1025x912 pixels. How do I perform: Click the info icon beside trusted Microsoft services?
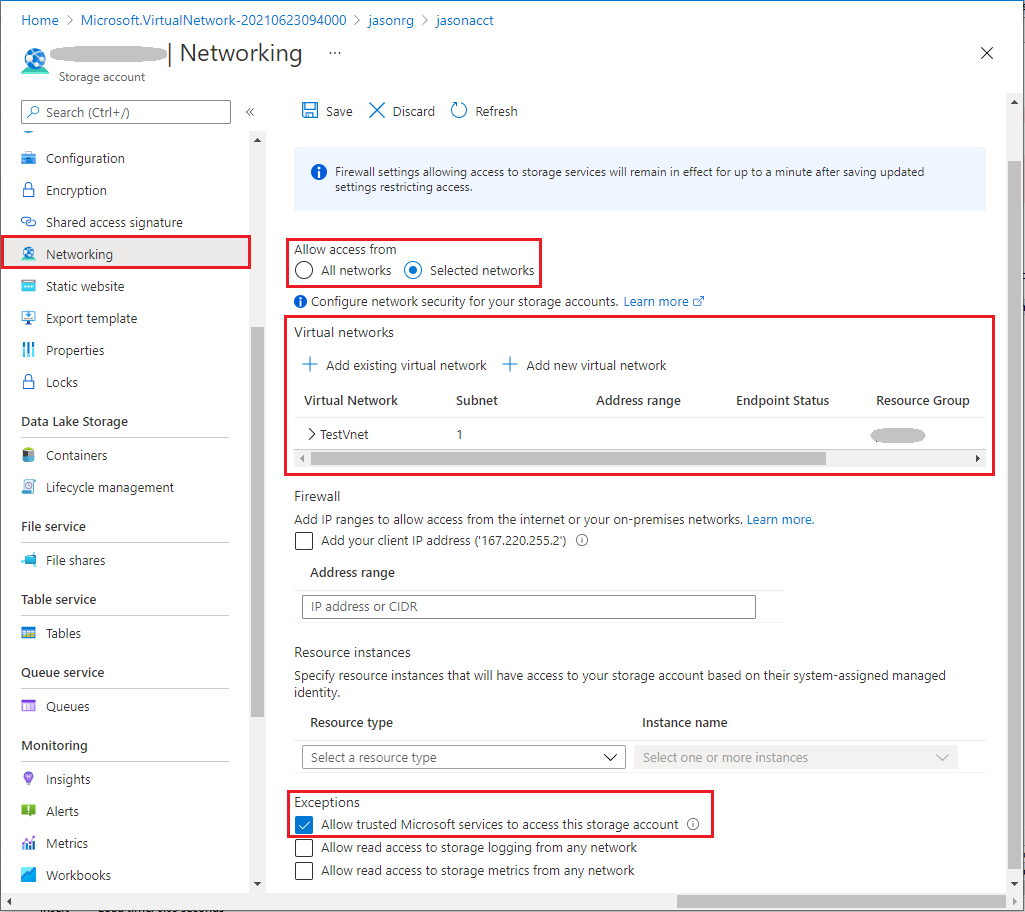click(693, 824)
